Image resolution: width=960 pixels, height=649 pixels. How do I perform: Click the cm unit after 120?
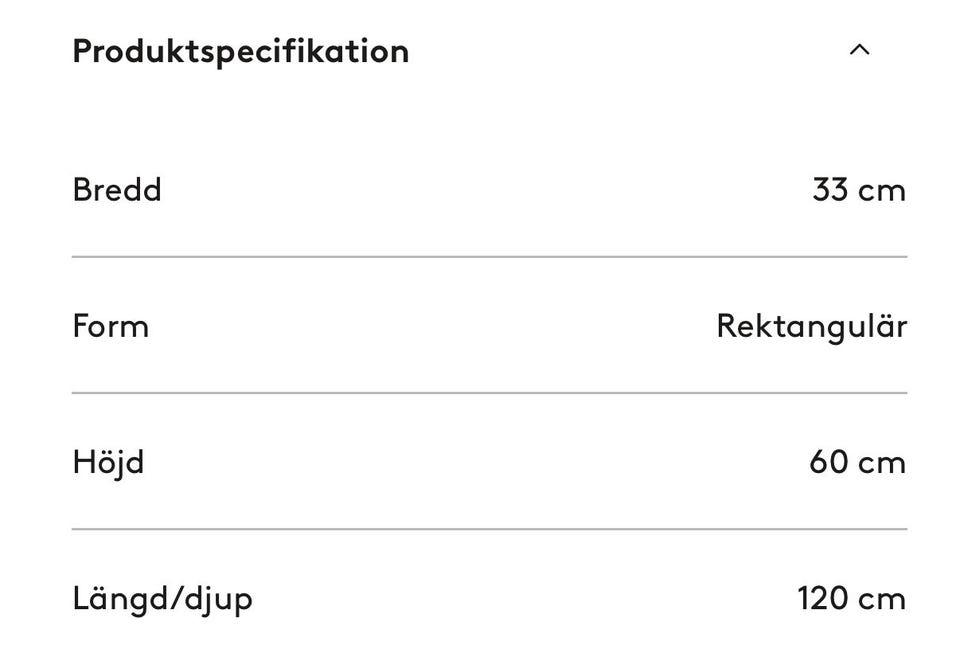tap(882, 599)
